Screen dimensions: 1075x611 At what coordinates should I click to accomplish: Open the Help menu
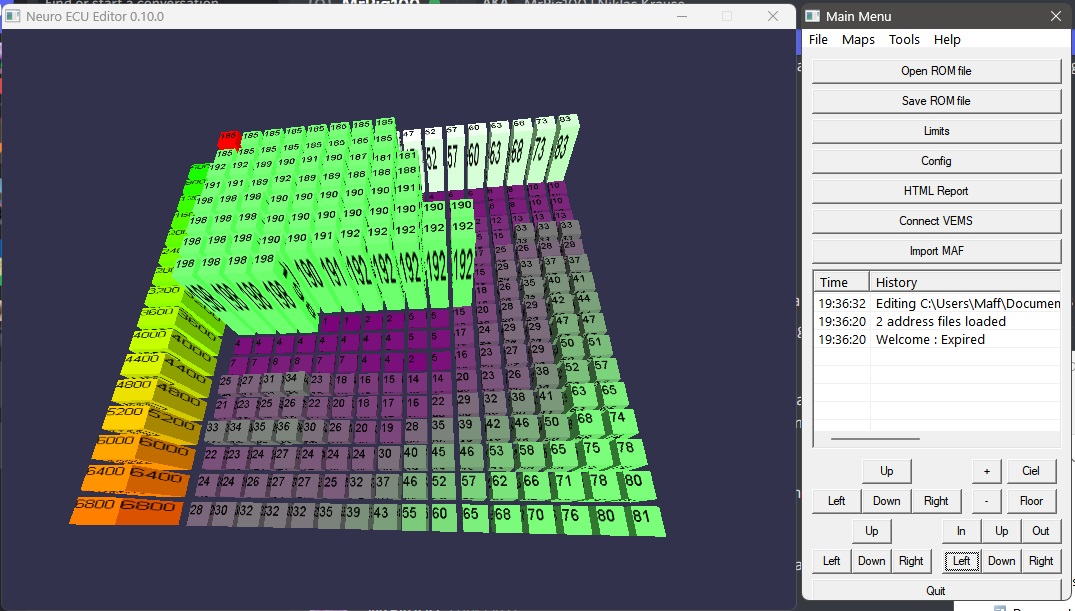click(947, 40)
